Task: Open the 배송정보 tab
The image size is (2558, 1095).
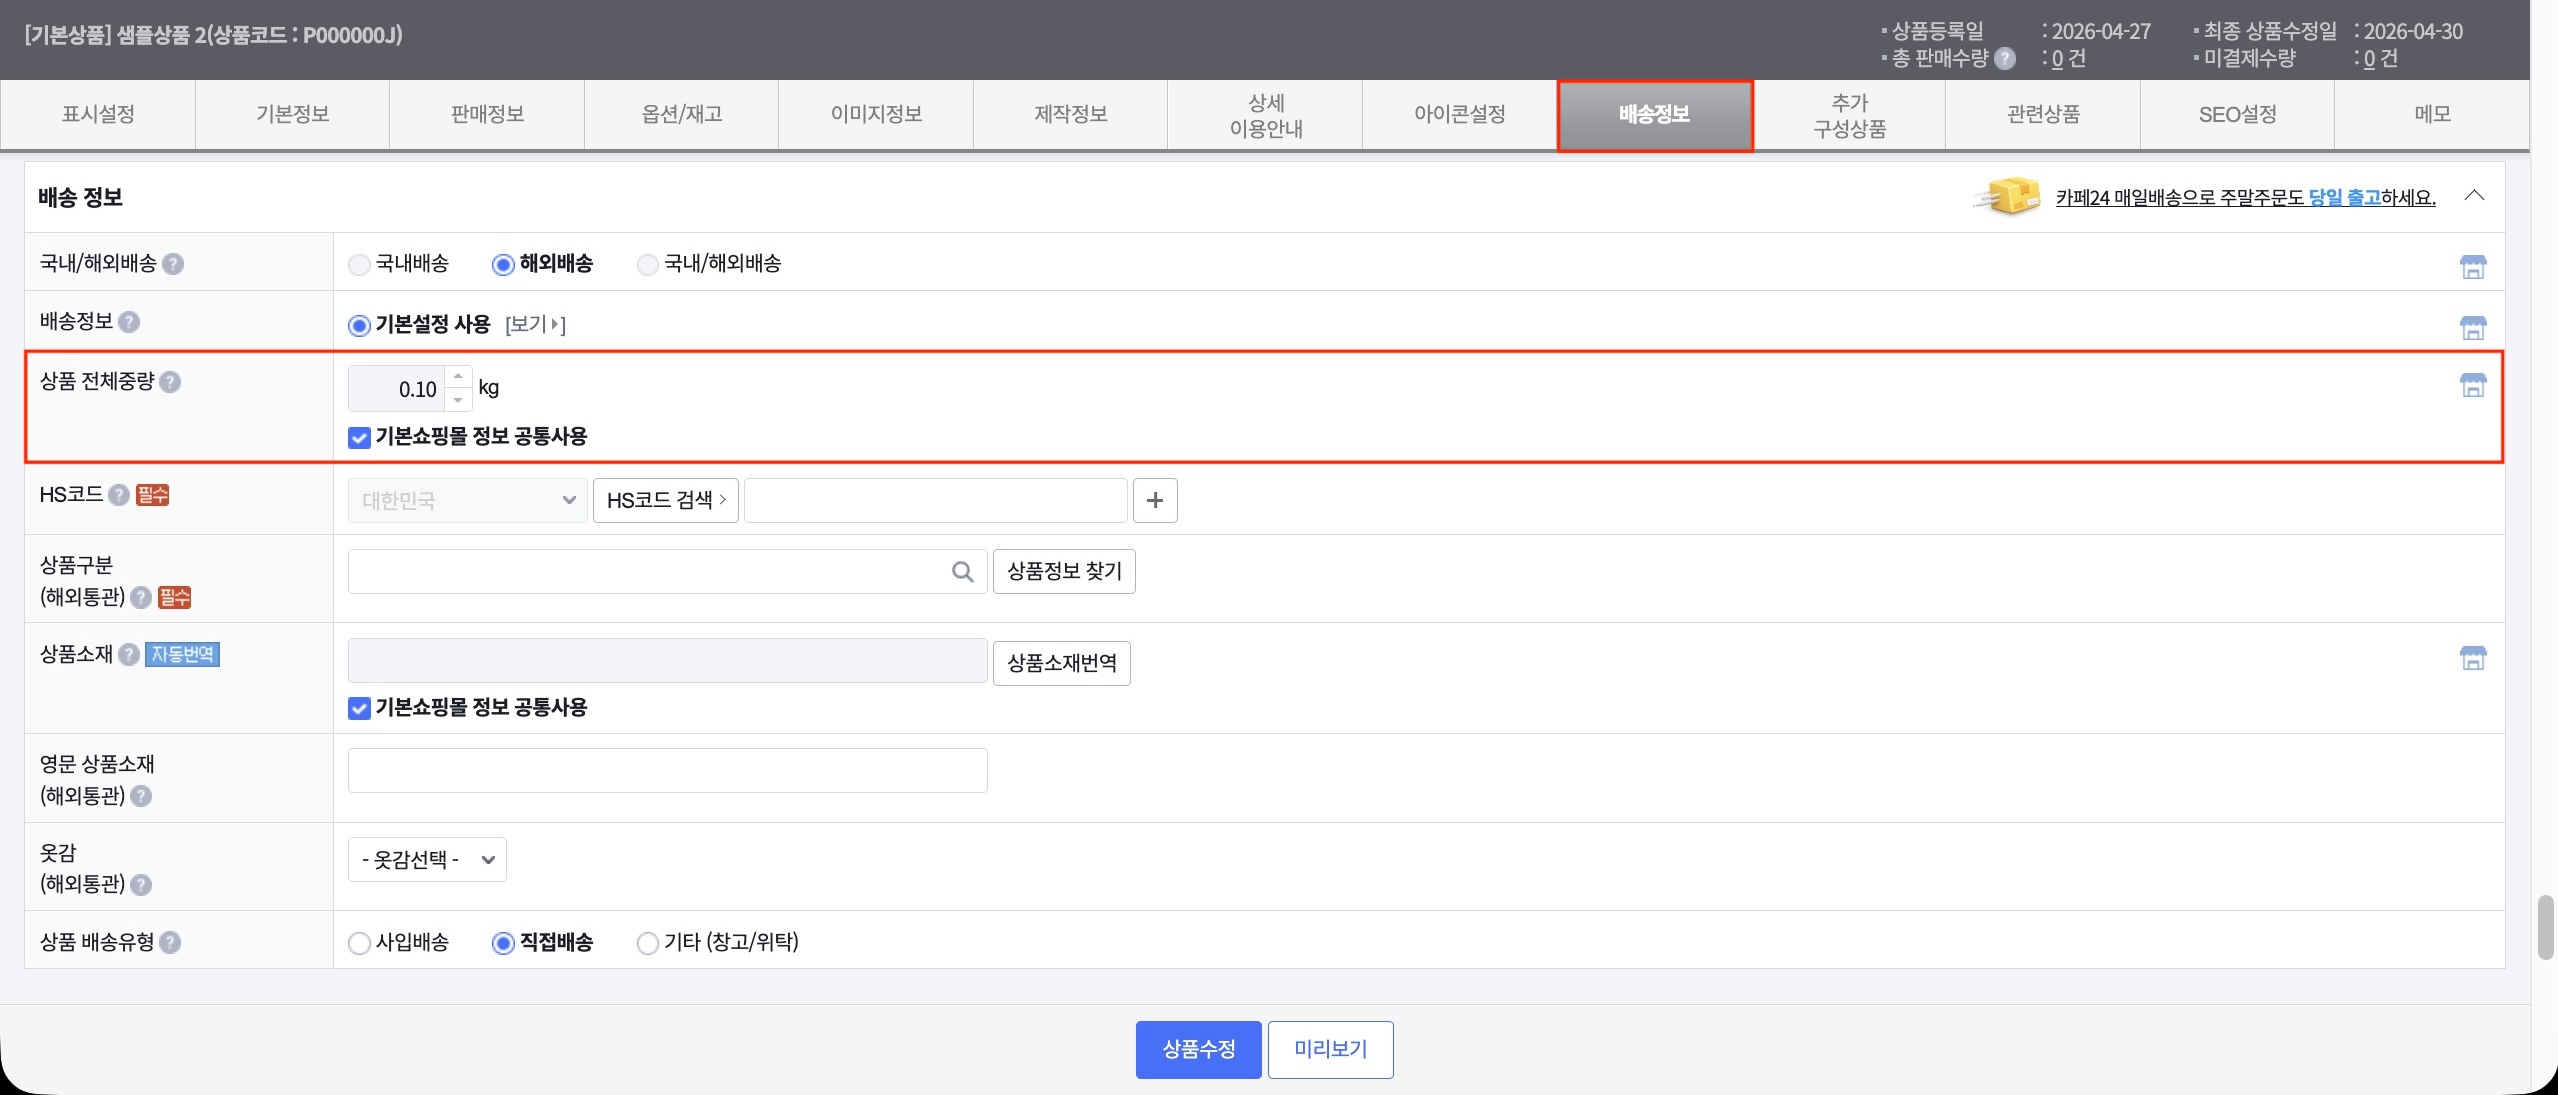Action: coord(1655,115)
